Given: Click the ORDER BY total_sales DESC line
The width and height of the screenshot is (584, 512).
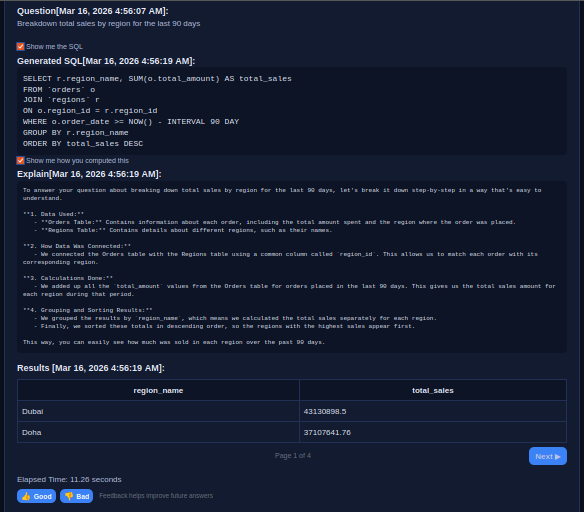Looking at the screenshot, I should (83, 143).
